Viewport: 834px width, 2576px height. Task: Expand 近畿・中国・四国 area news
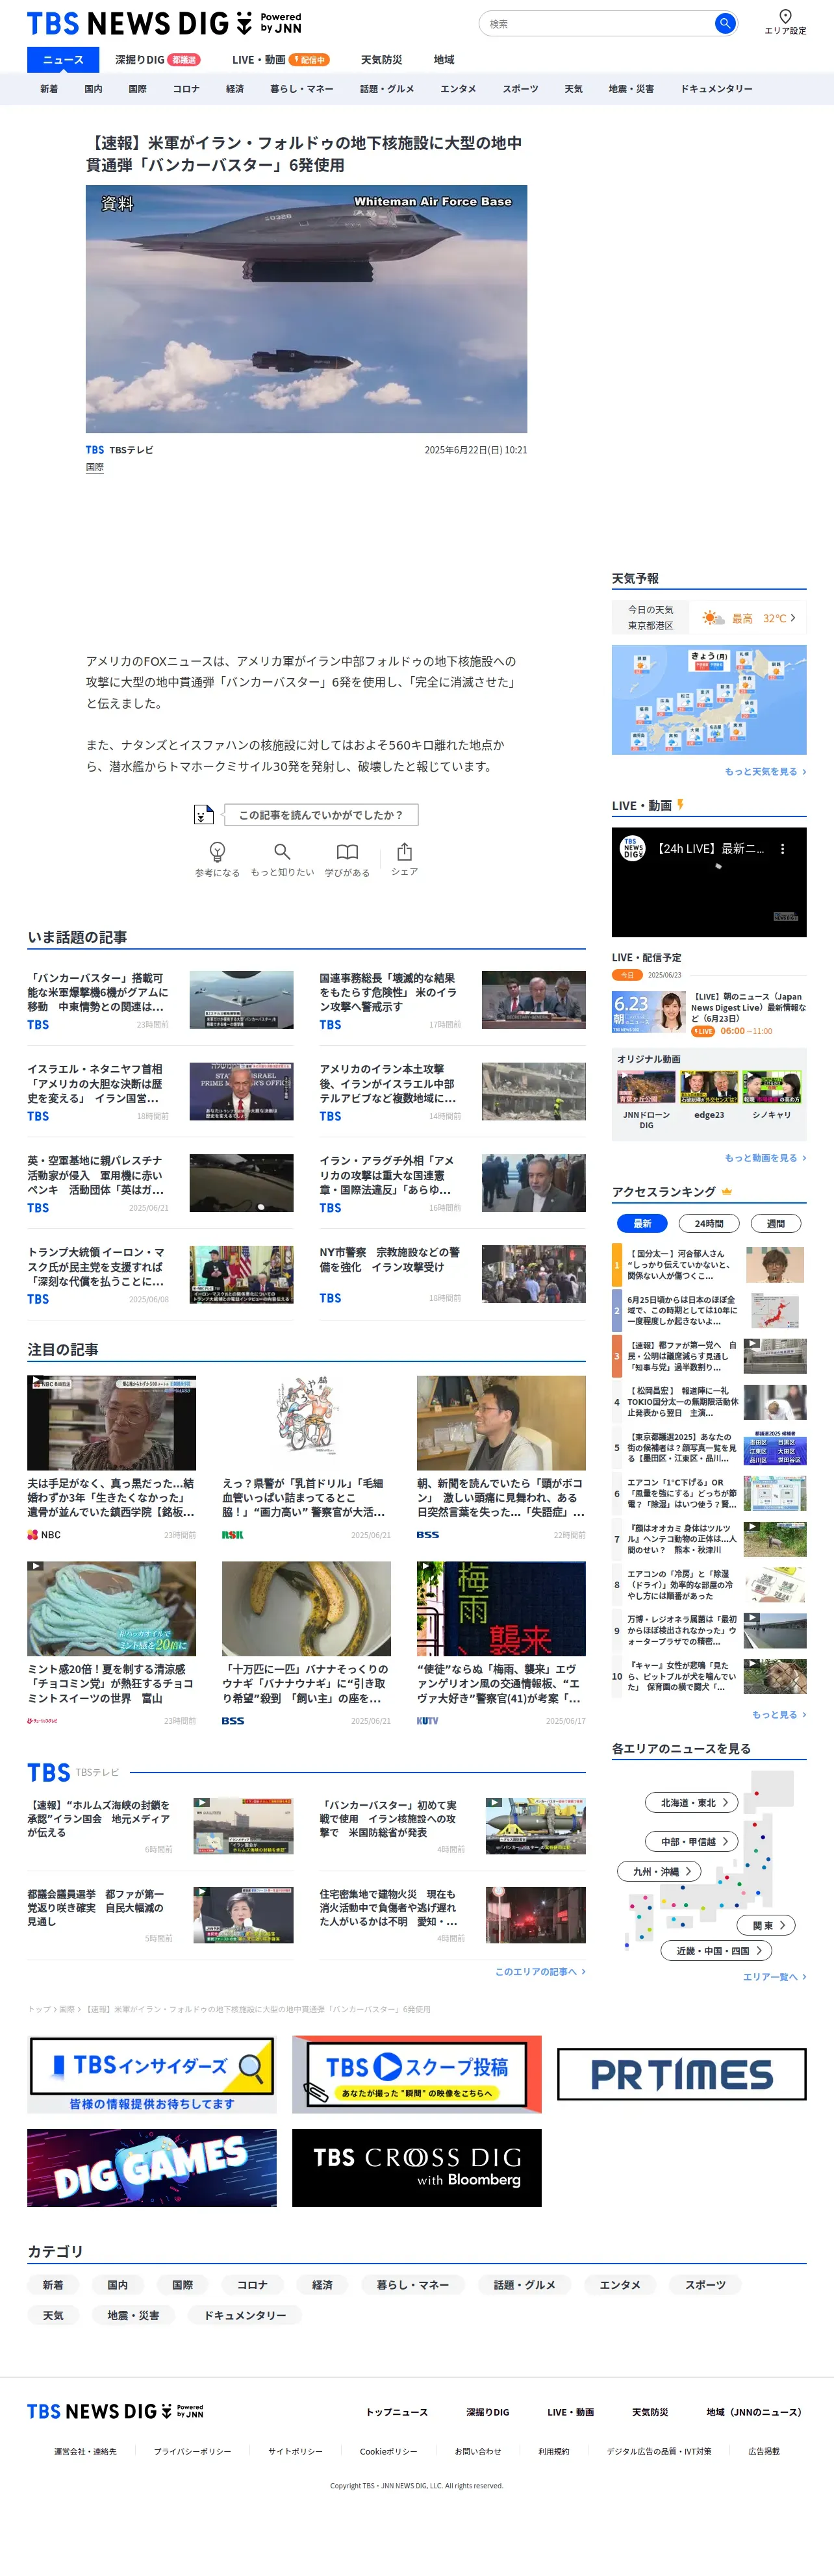pyautogui.click(x=717, y=1950)
